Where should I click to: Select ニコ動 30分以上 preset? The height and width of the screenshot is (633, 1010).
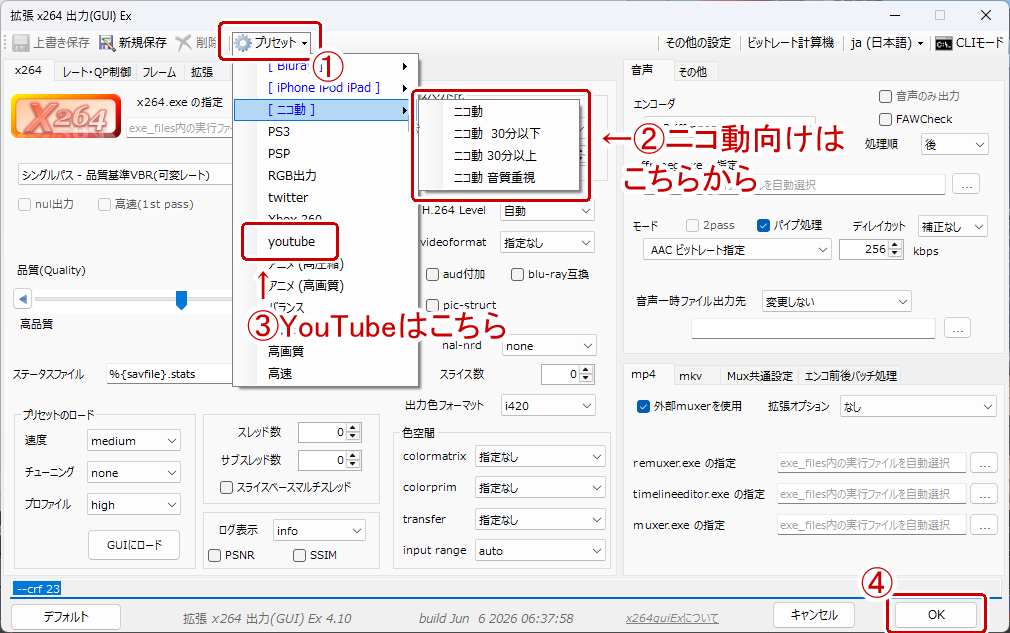pyautogui.click(x=495, y=156)
